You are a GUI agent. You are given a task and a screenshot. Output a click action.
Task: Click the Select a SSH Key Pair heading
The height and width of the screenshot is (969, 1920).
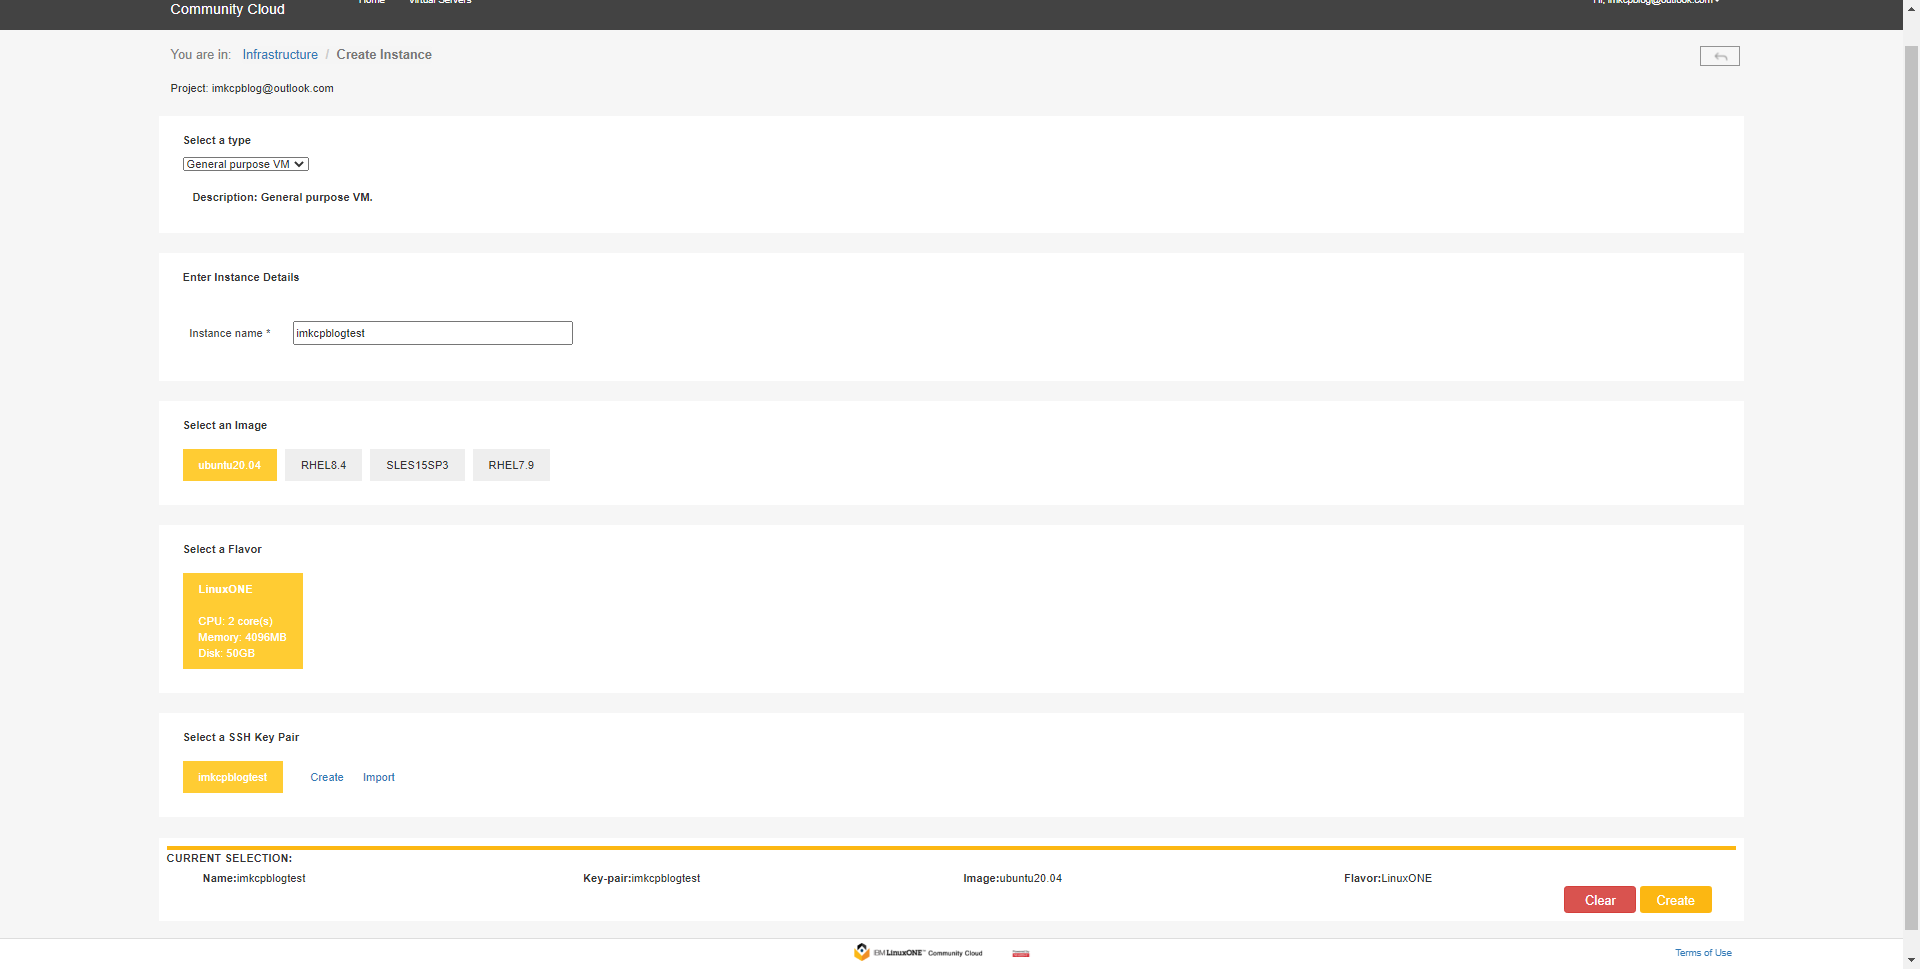tap(241, 737)
